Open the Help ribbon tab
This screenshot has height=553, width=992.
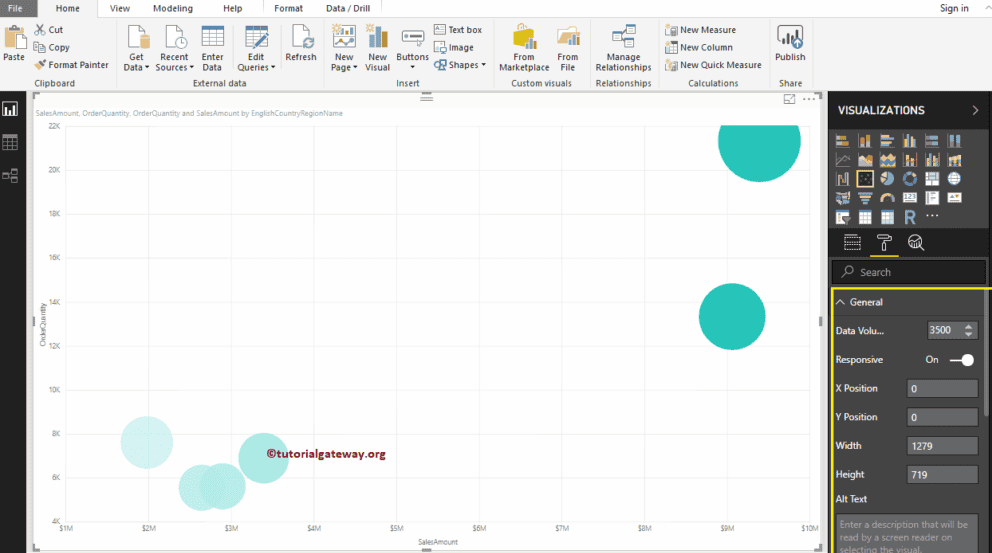pyautogui.click(x=232, y=8)
